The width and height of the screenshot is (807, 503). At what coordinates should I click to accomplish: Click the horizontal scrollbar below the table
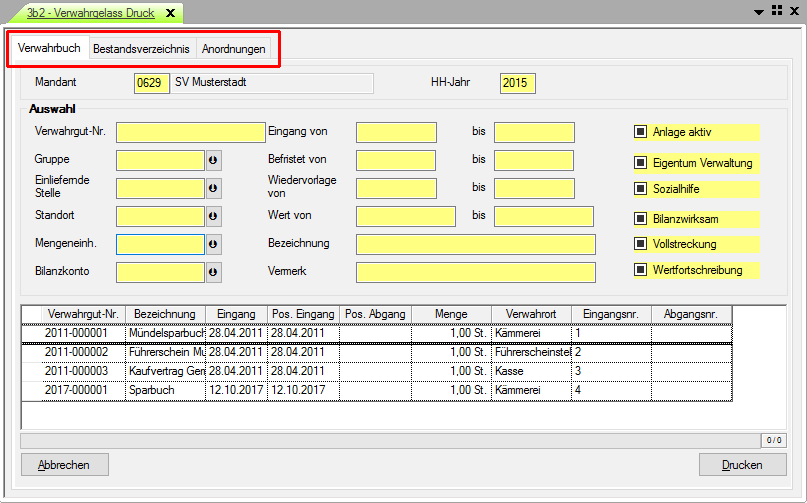coord(390,439)
